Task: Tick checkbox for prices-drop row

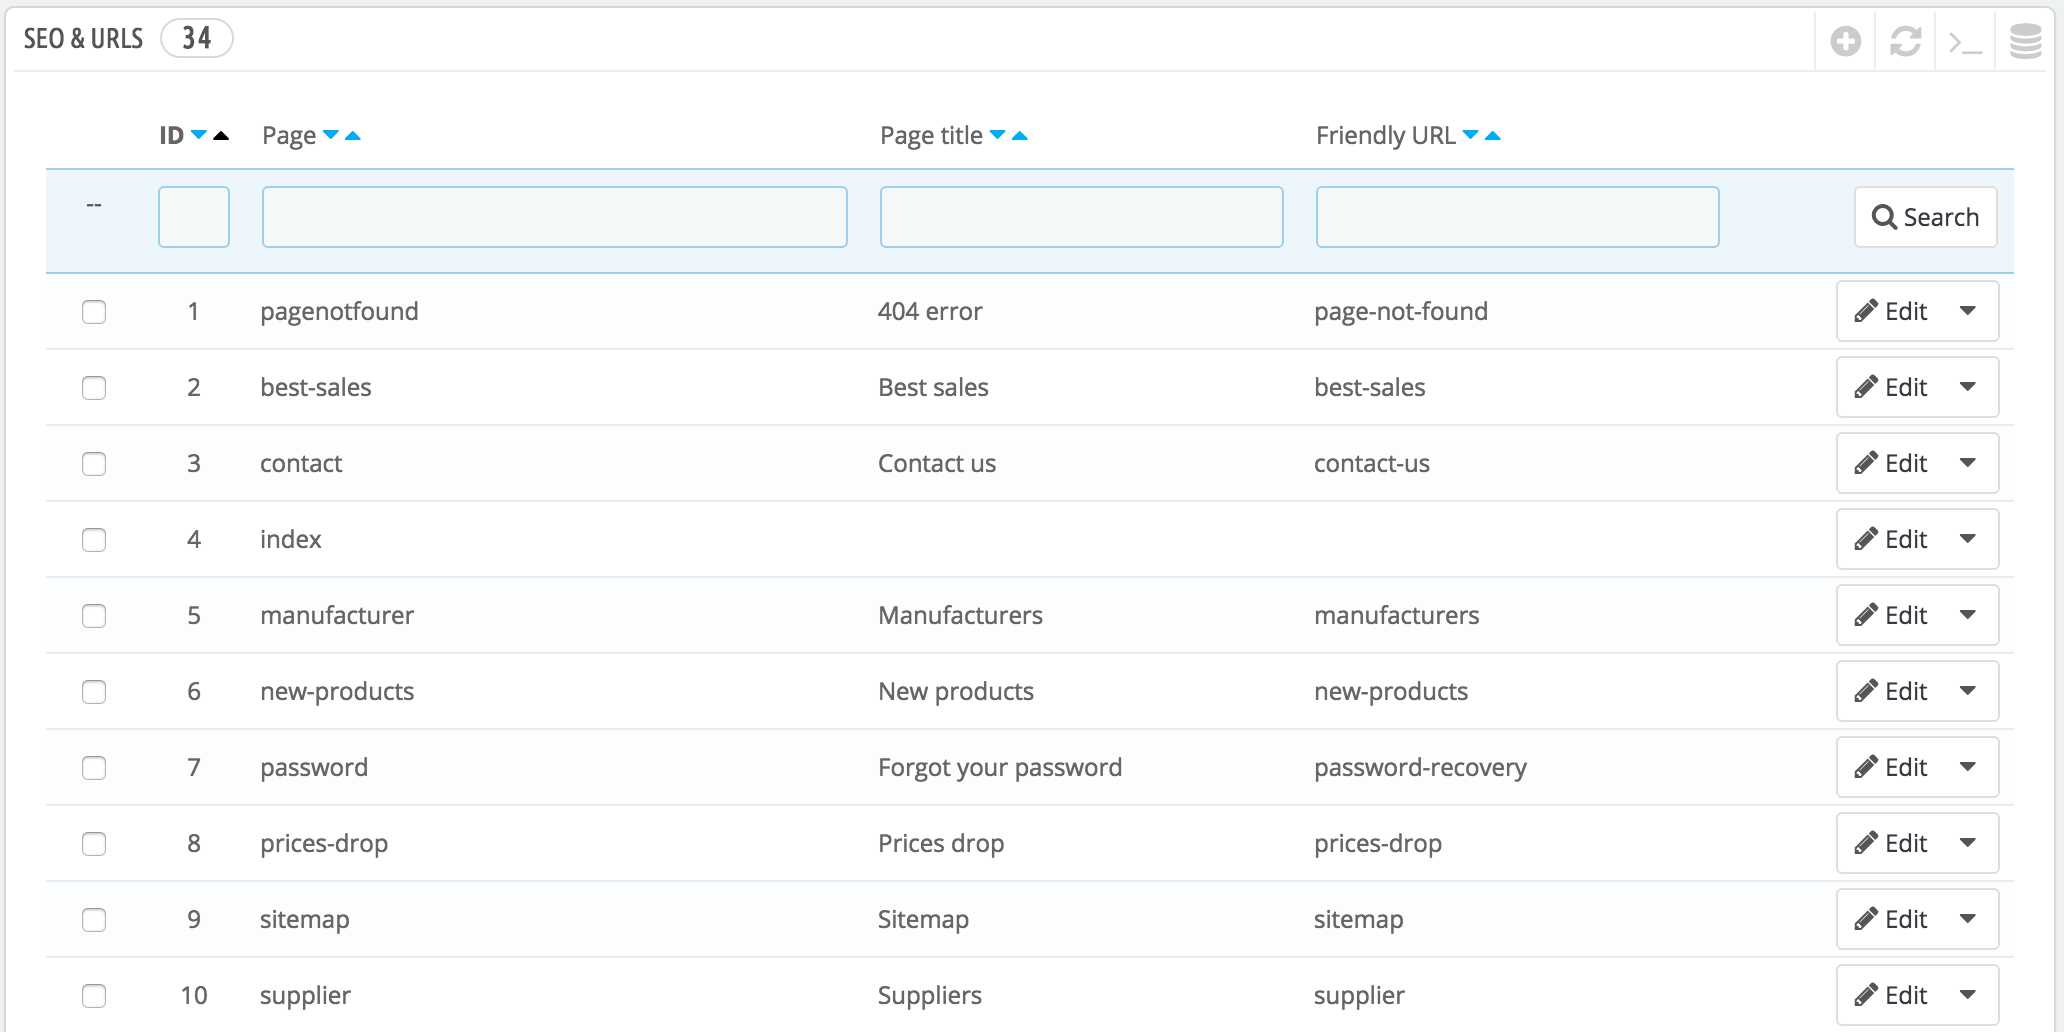Action: coord(94,844)
